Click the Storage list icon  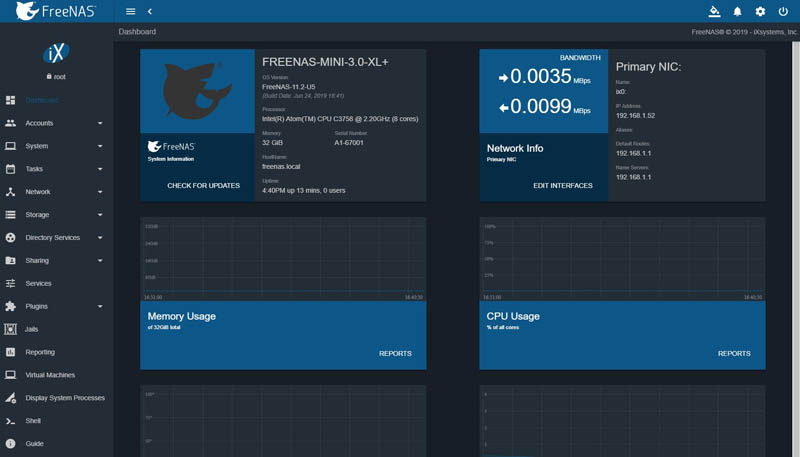click(10, 215)
